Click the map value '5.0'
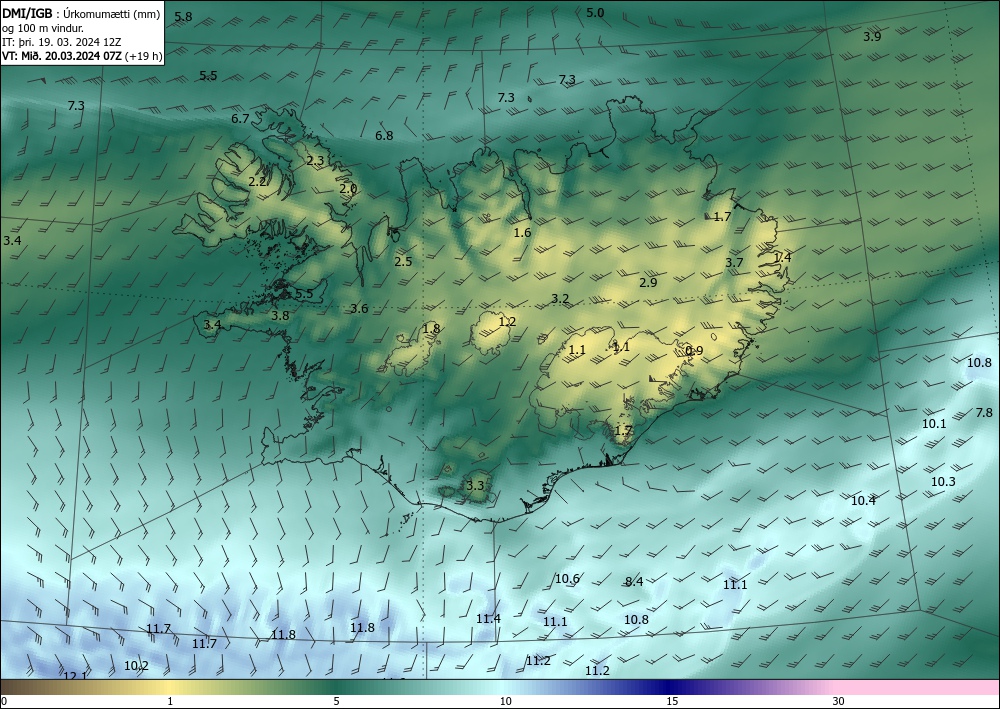This screenshot has height=709, width=1000. (x=595, y=12)
